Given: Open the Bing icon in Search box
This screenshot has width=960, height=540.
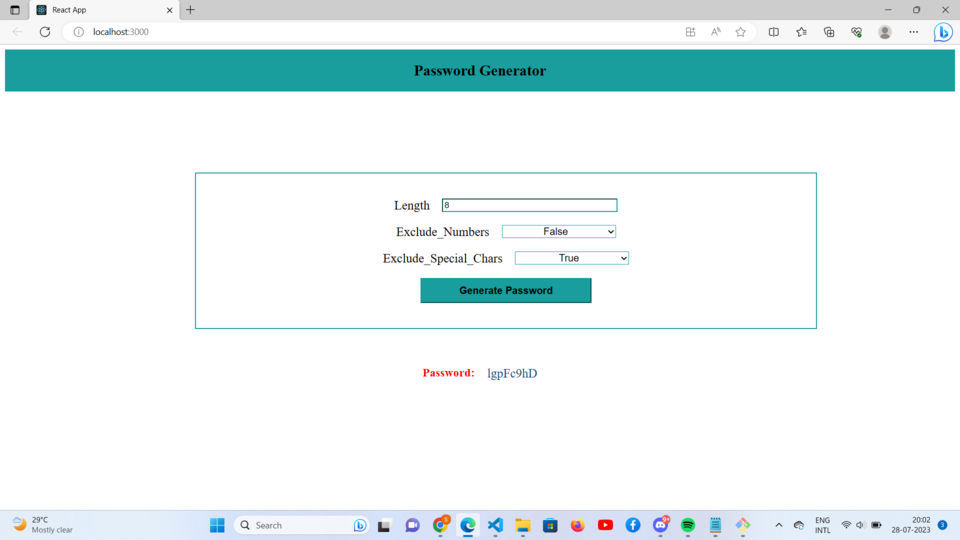Looking at the screenshot, I should [360, 525].
